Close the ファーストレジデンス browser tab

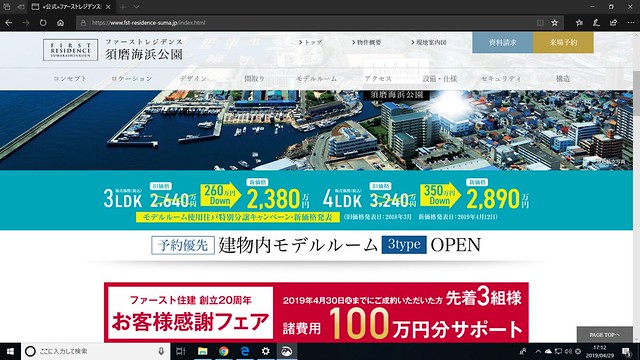coord(108,7)
